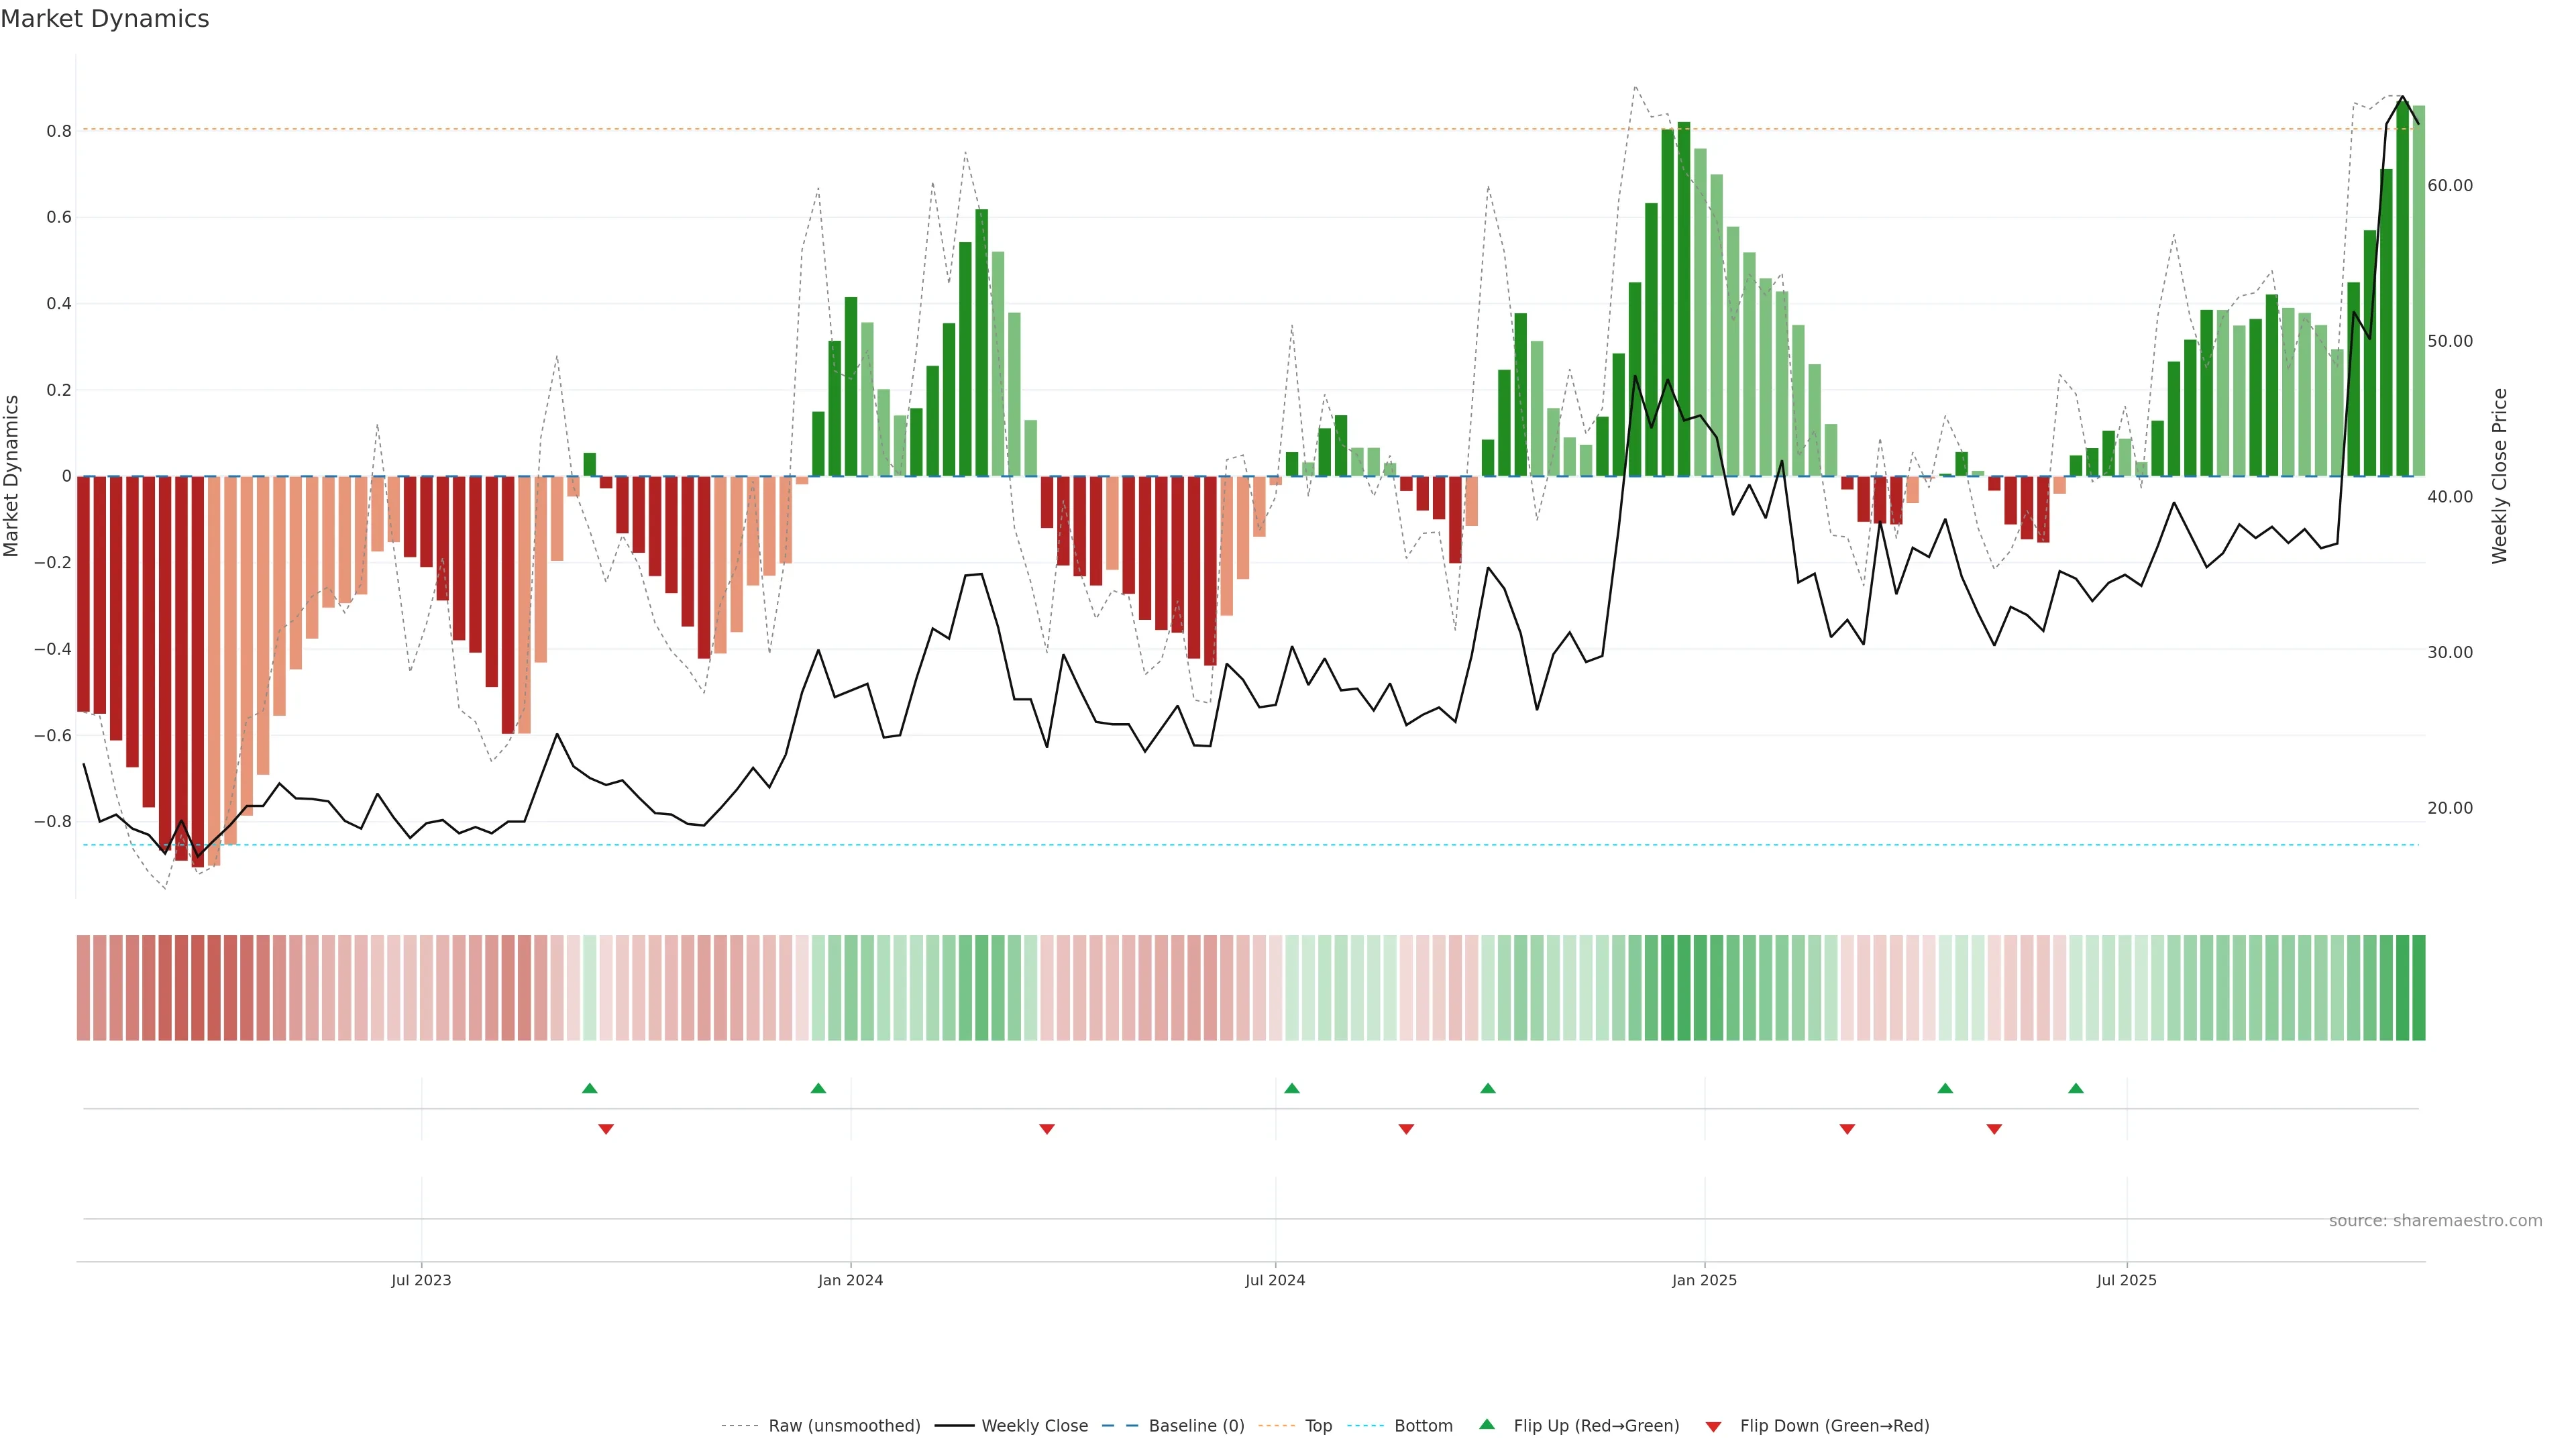
Task: Click the source: sharemaestro.com text
Action: pyautogui.click(x=2435, y=1220)
